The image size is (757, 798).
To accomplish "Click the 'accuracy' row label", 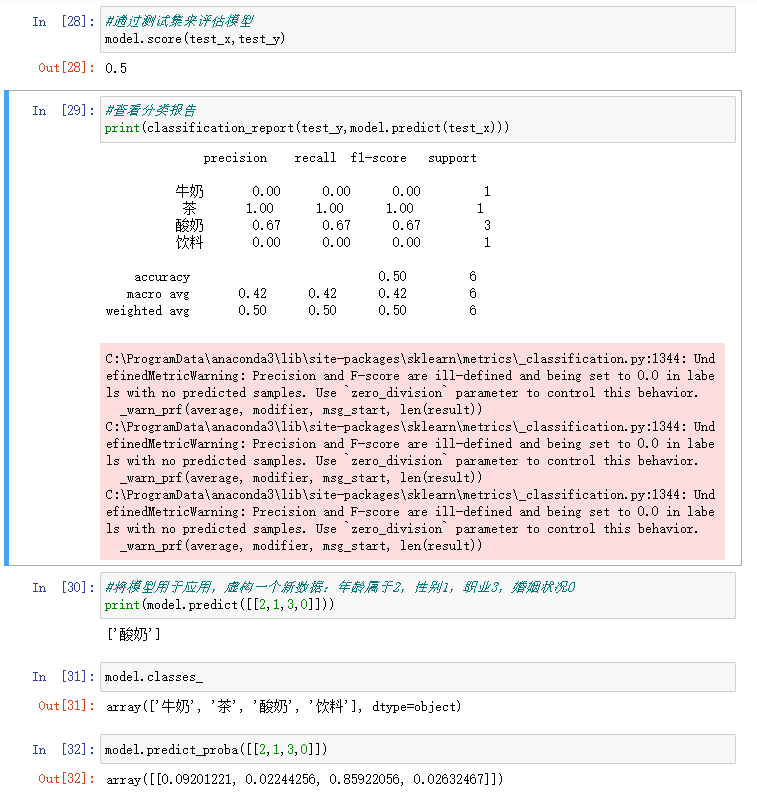I will pyautogui.click(x=162, y=277).
